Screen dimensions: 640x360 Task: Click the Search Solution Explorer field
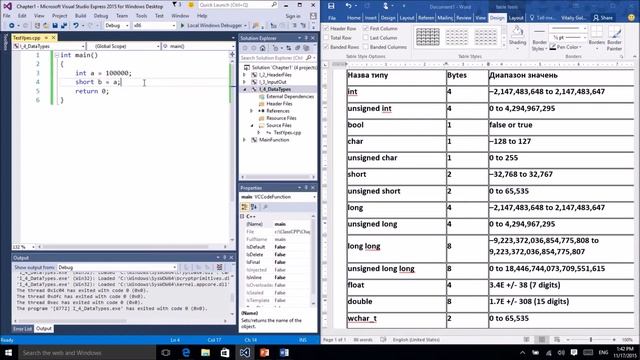click(277, 58)
